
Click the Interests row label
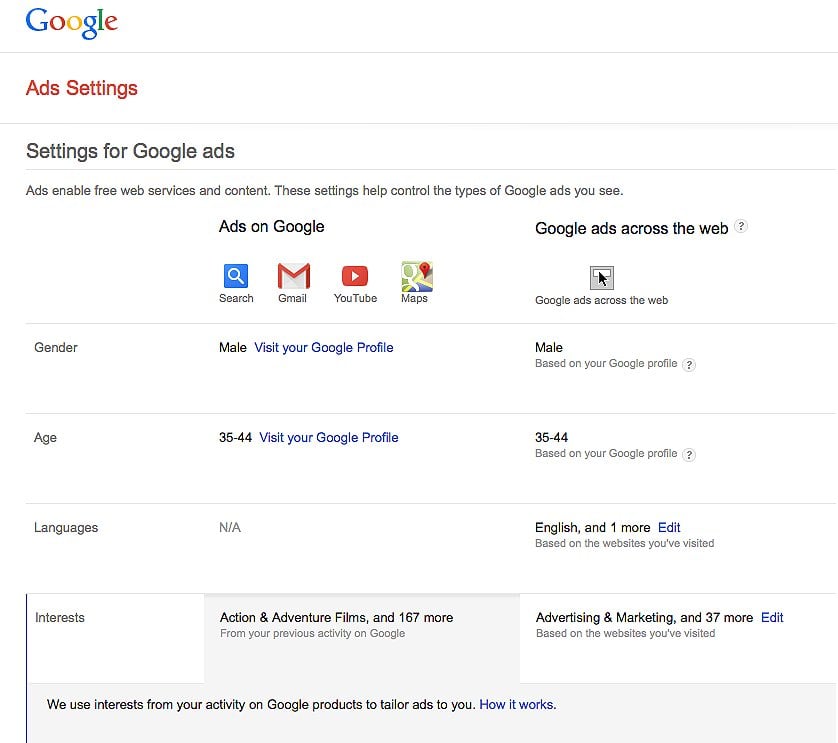pos(60,617)
